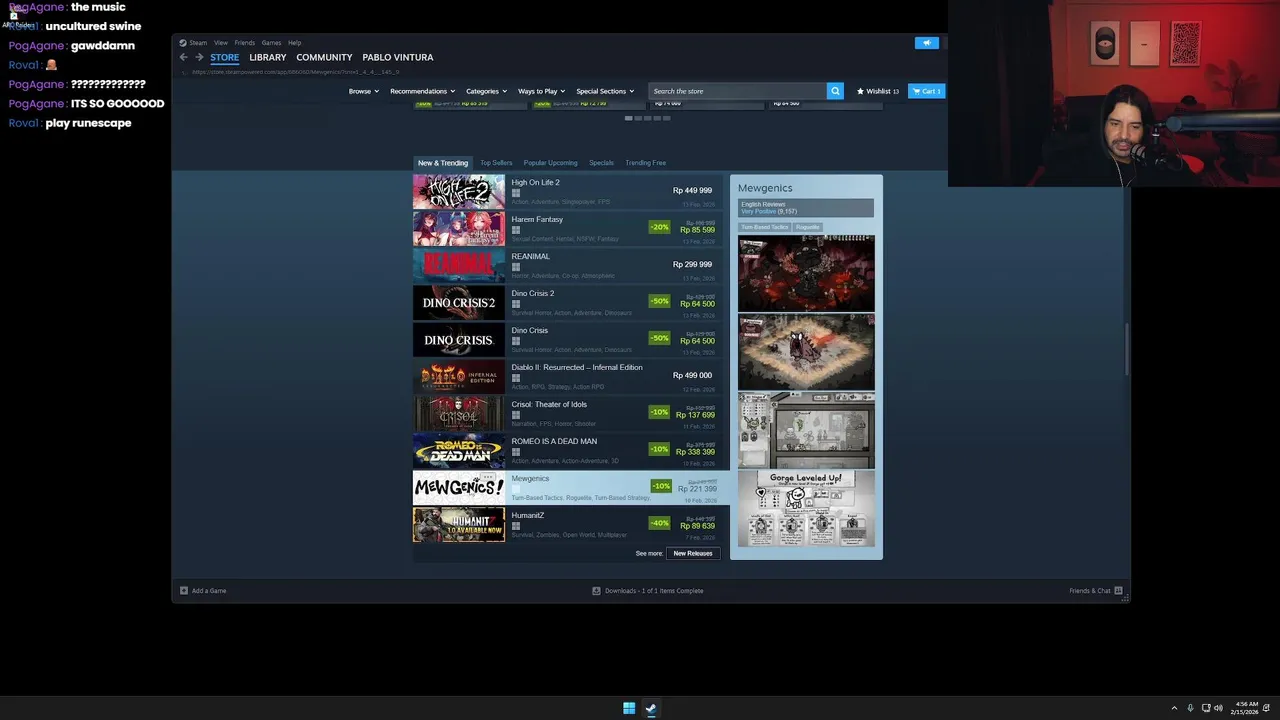Image resolution: width=1280 pixels, height=720 pixels.
Task: Click the New Releases button
Action: (693, 553)
